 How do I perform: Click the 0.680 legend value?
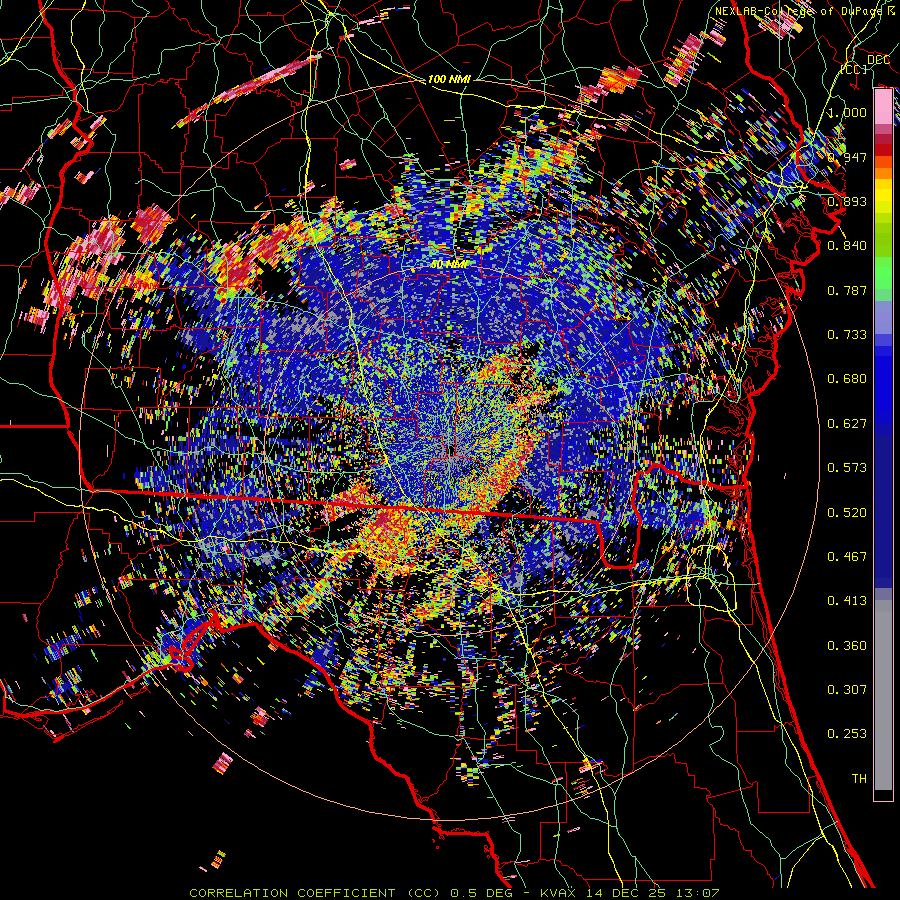847,379
